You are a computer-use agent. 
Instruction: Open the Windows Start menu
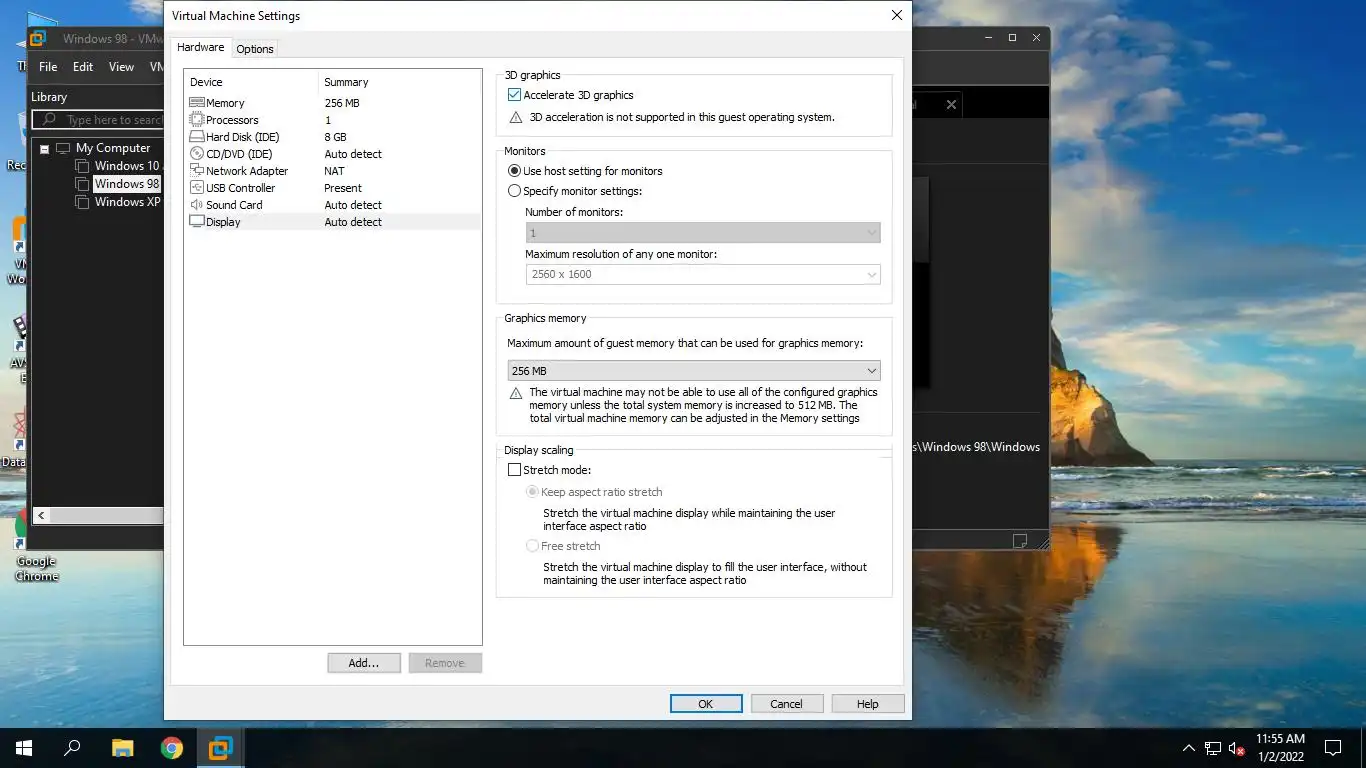tap(24, 748)
